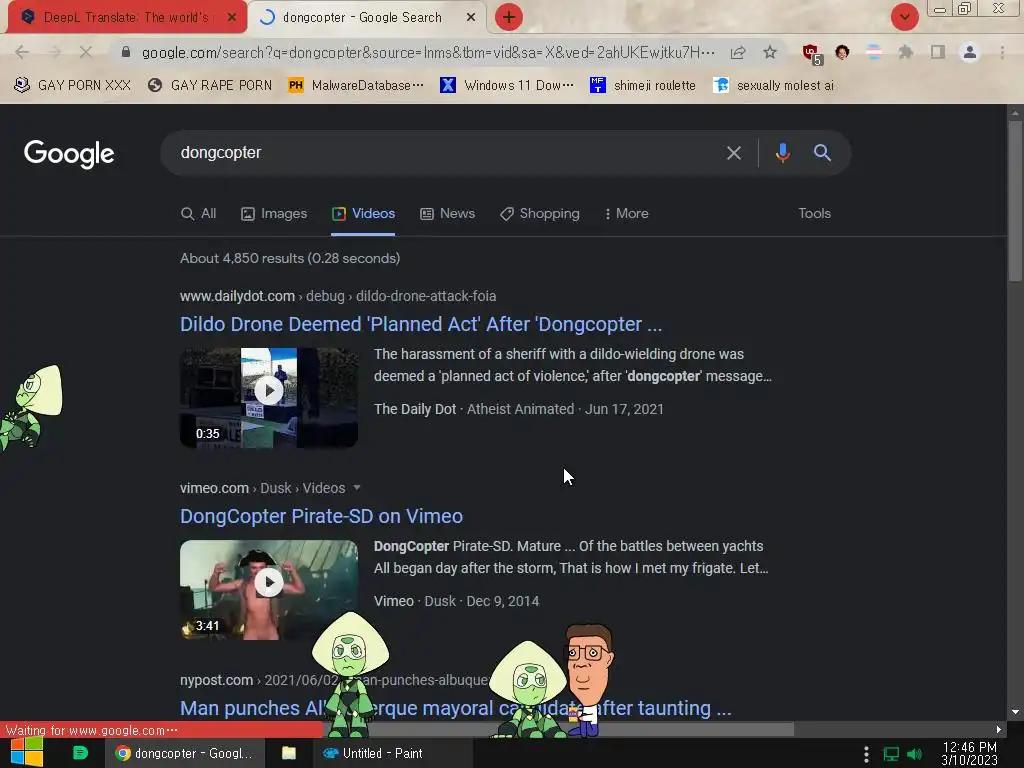This screenshot has width=1024, height=768.
Task: Stop loading the page with the X button
Action: click(86, 52)
